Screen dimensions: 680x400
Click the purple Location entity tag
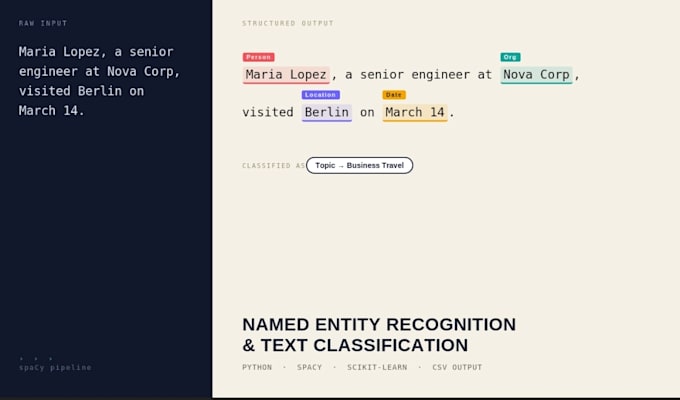point(320,95)
